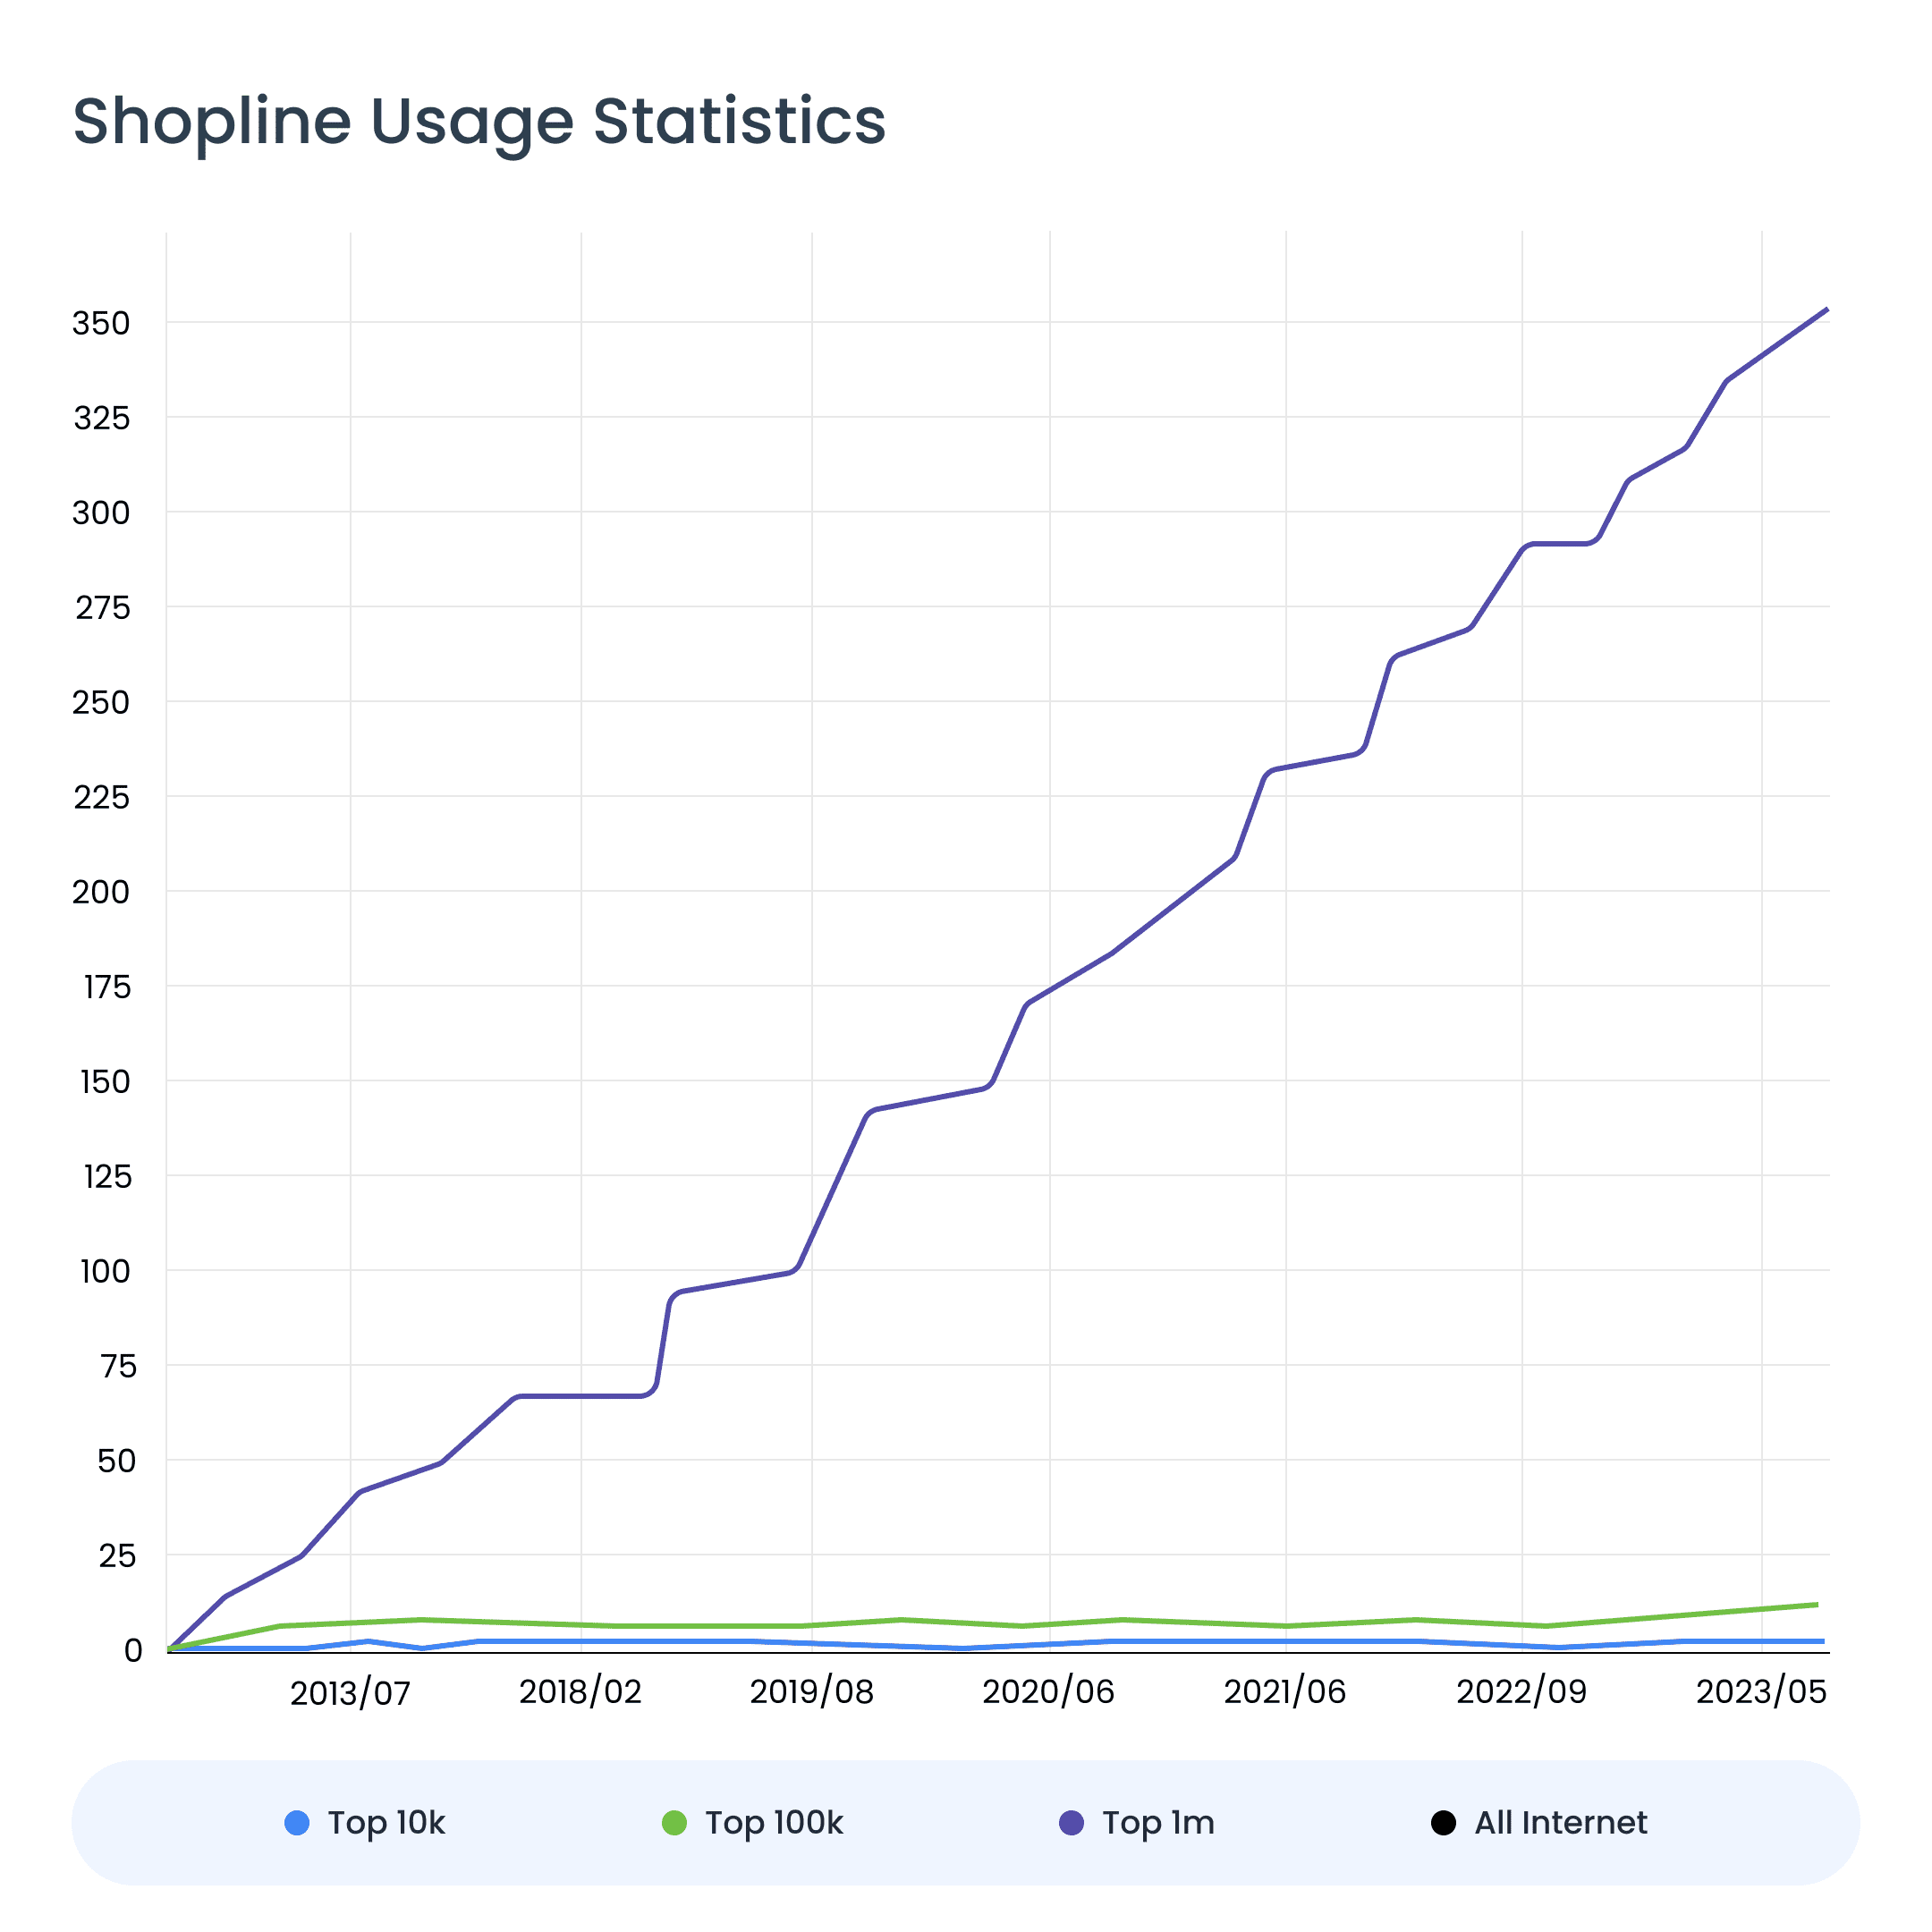Click the 150 y-axis label
Screen dimensions: 1932x1932
[105, 1081]
